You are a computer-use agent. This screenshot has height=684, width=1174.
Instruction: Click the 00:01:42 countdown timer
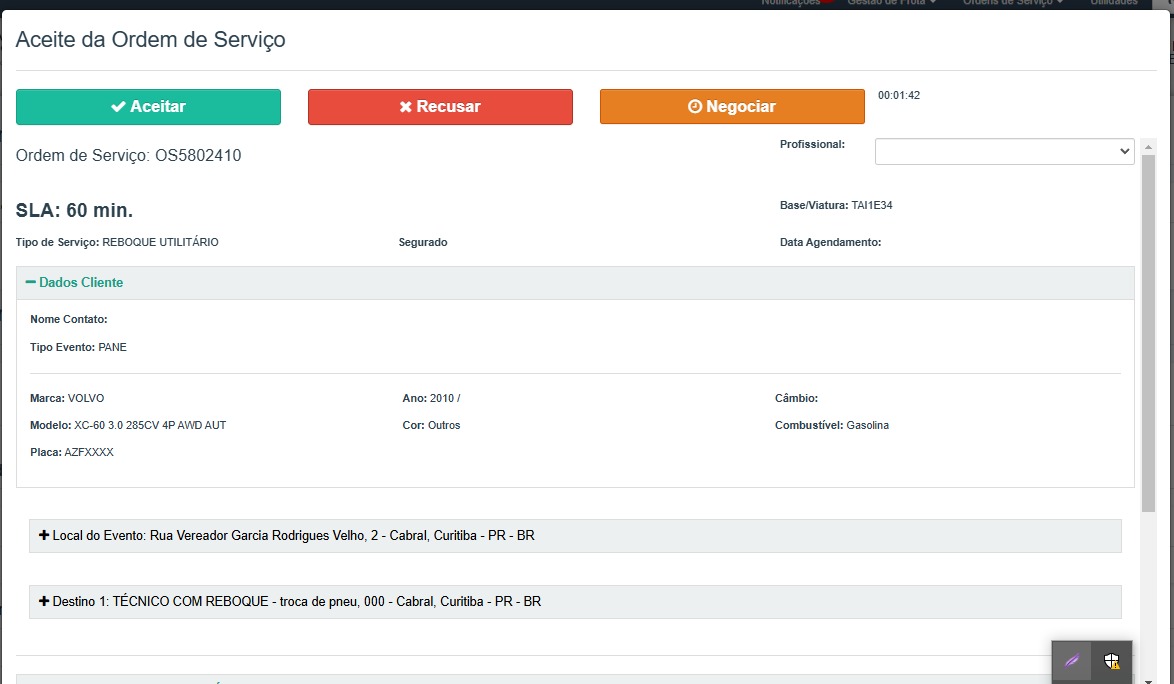898,96
